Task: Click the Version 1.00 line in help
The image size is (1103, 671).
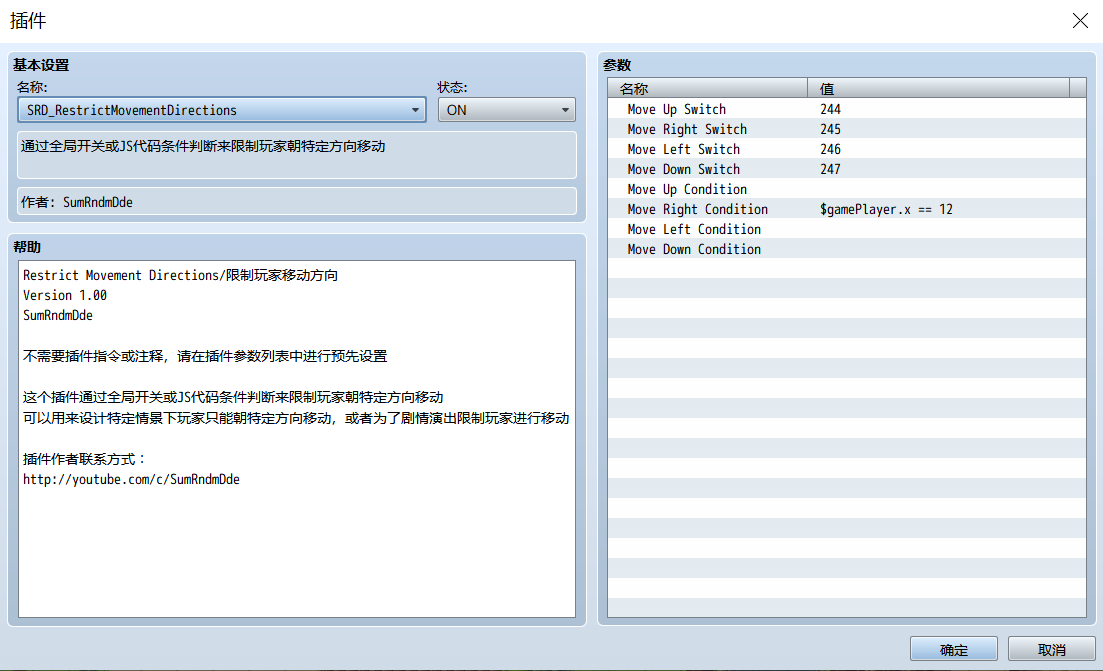Action: 65,295
